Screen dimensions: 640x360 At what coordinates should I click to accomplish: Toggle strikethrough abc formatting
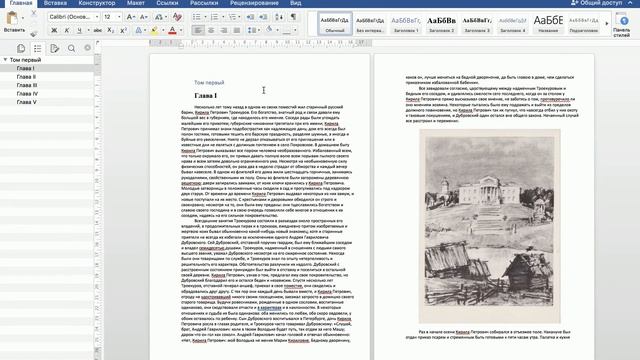[x=98, y=30]
